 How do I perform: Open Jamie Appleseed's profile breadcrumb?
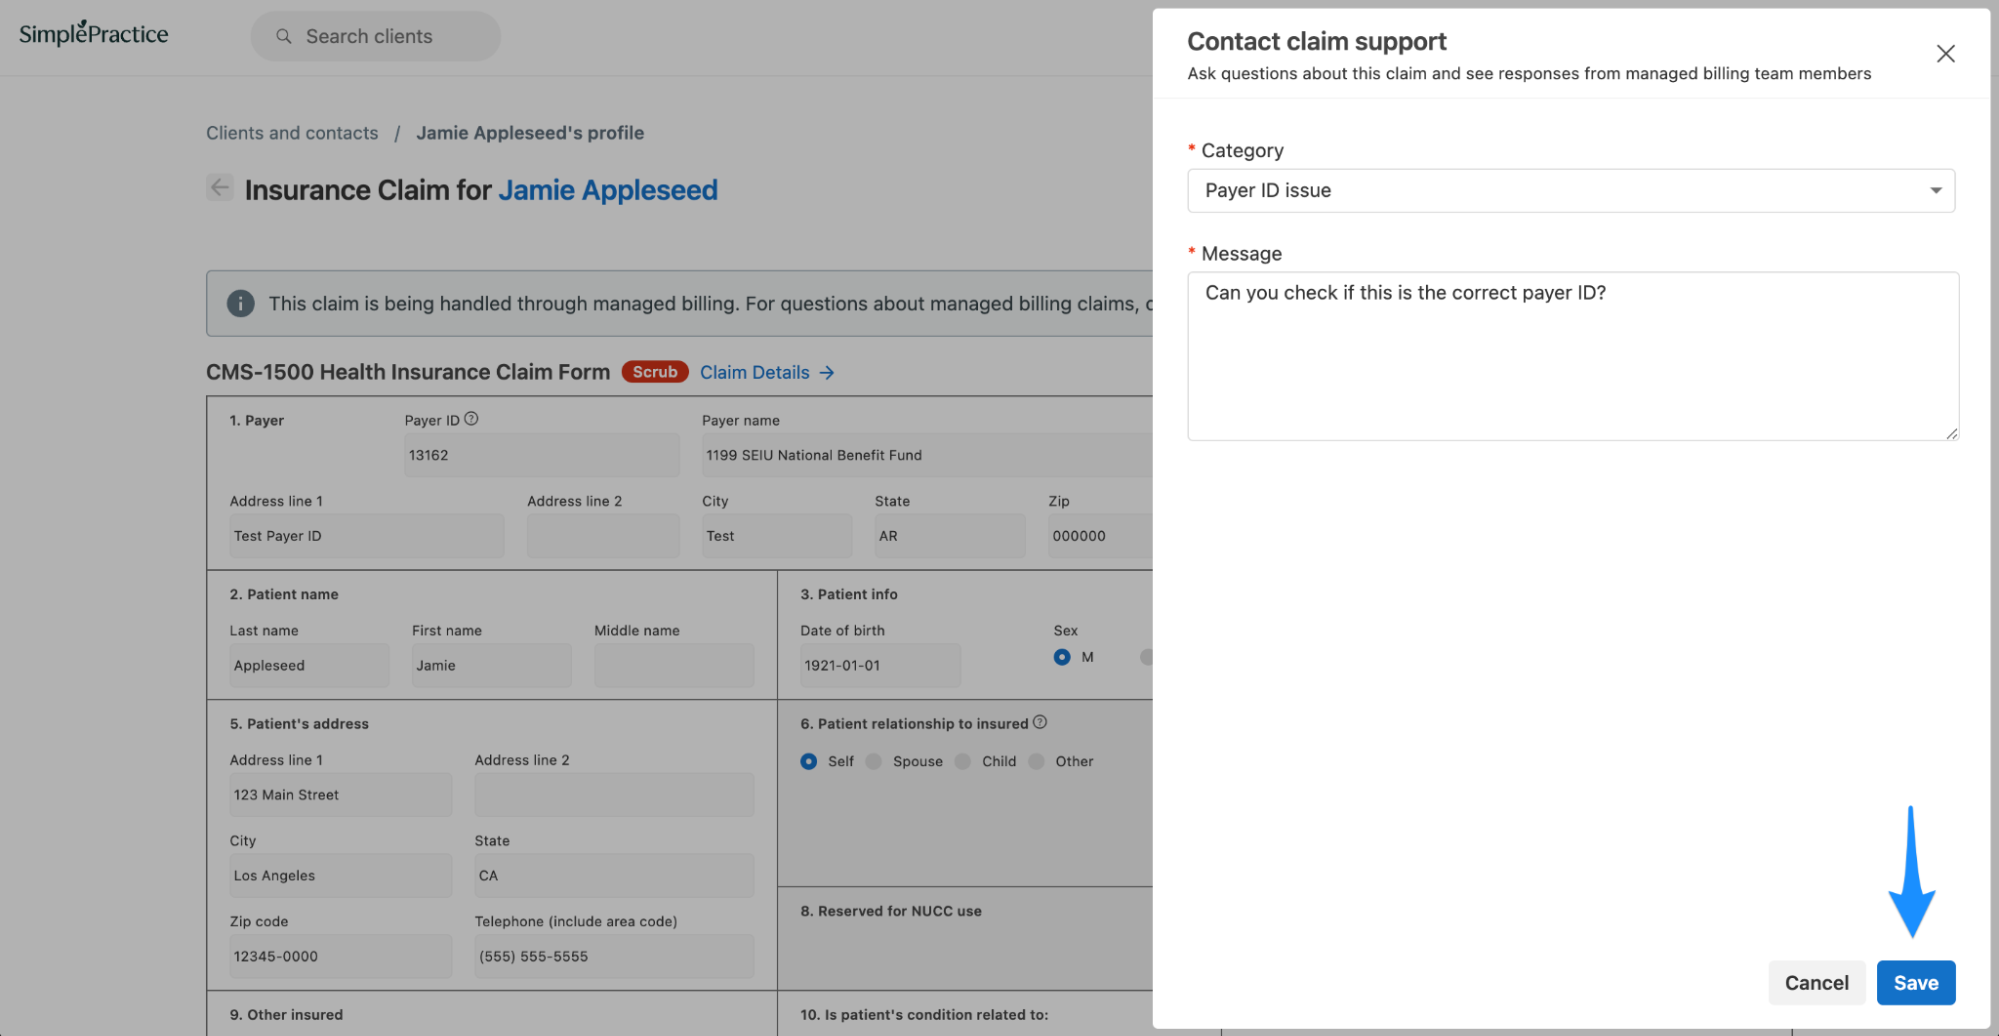coord(530,132)
